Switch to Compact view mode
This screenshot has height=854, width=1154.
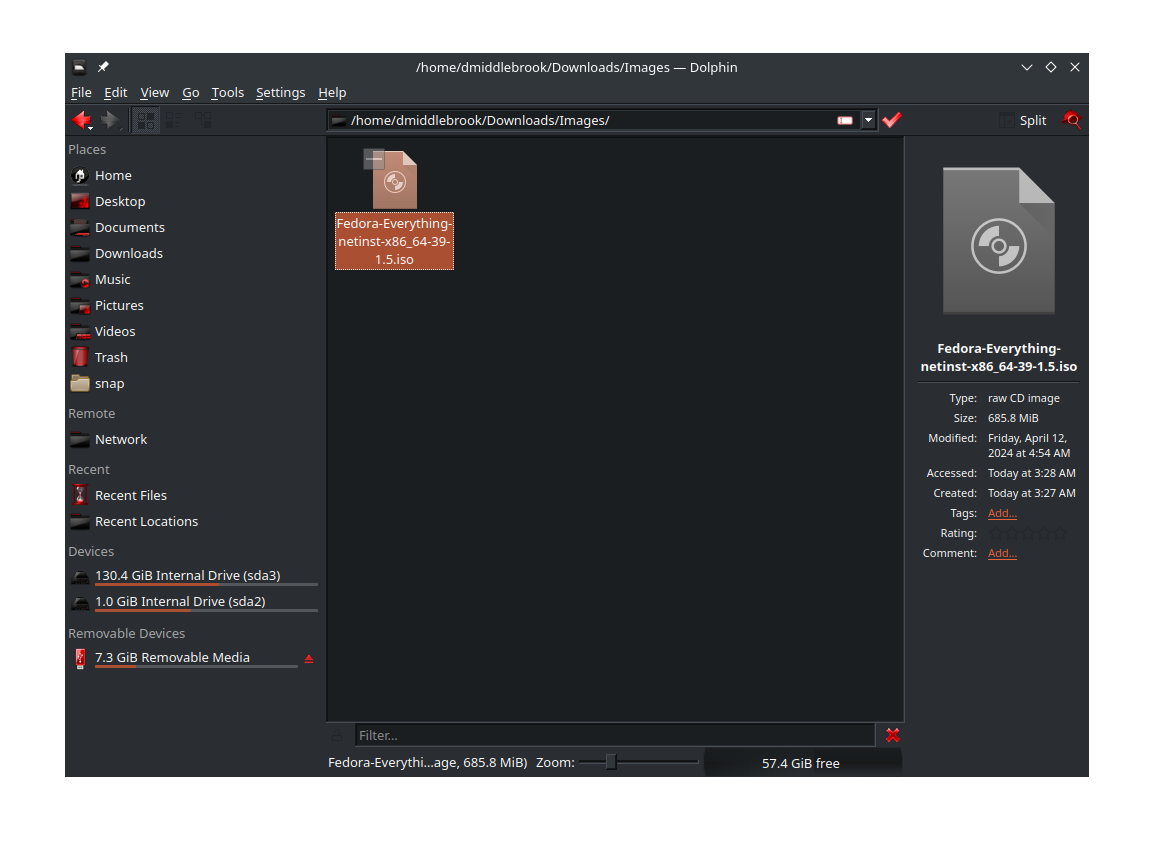pyautogui.click(x=174, y=120)
